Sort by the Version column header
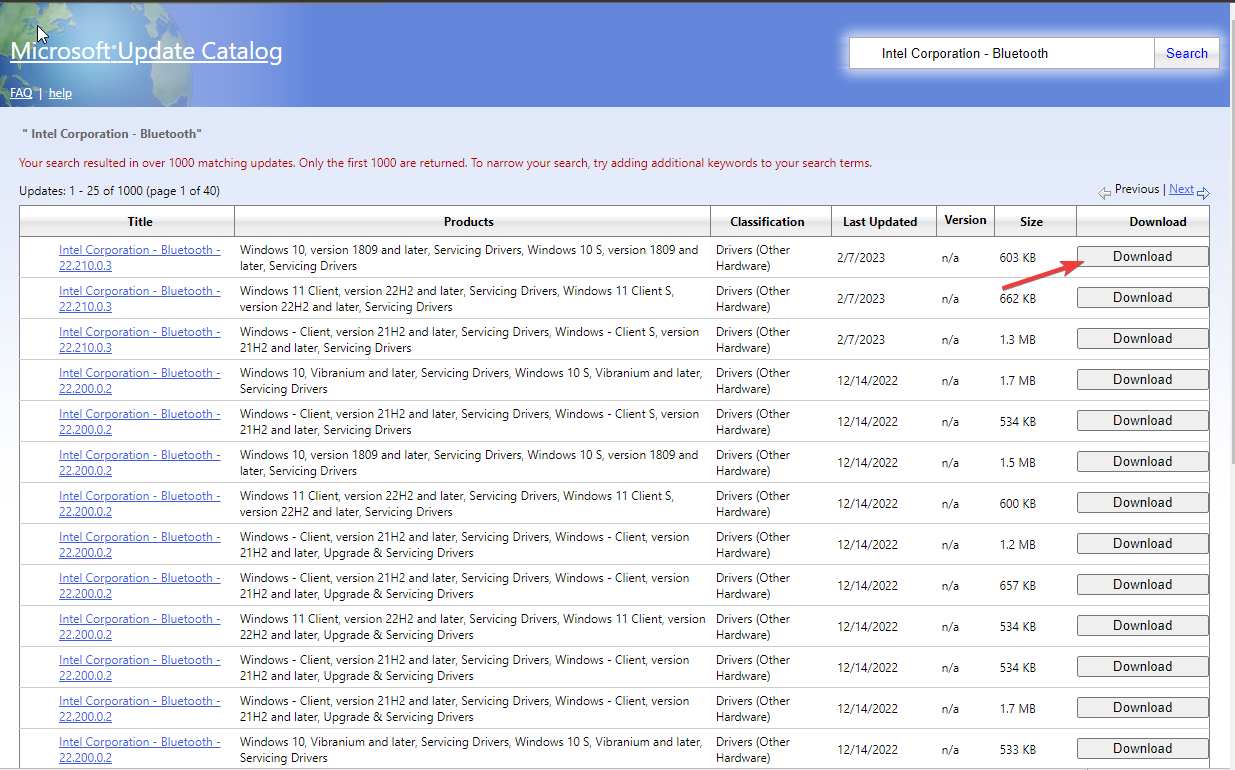 [x=965, y=220]
